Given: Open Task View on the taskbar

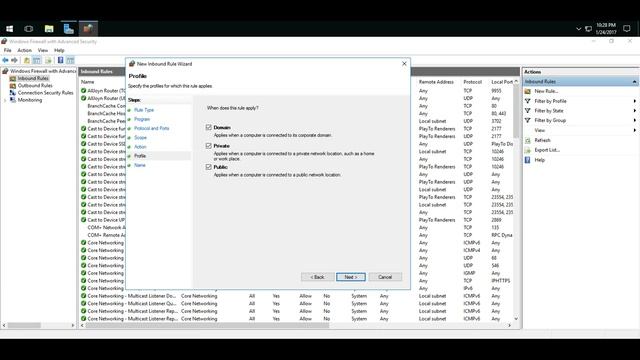Looking at the screenshot, I should tap(29, 29).
